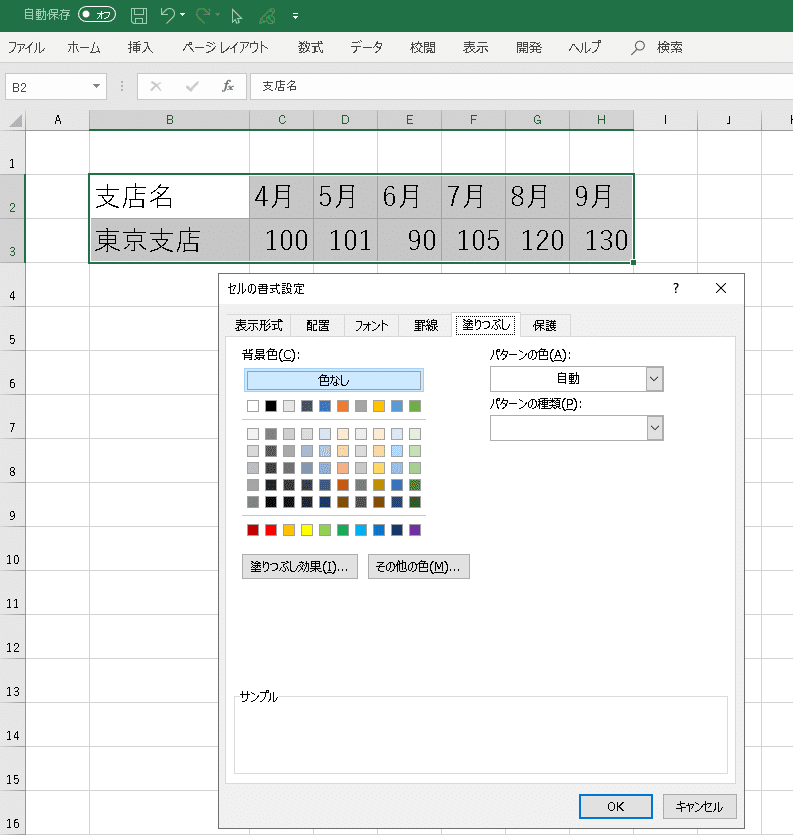The height and width of the screenshot is (835, 793).
Task: Open the 開発 ribbon tab
Action: point(529,47)
